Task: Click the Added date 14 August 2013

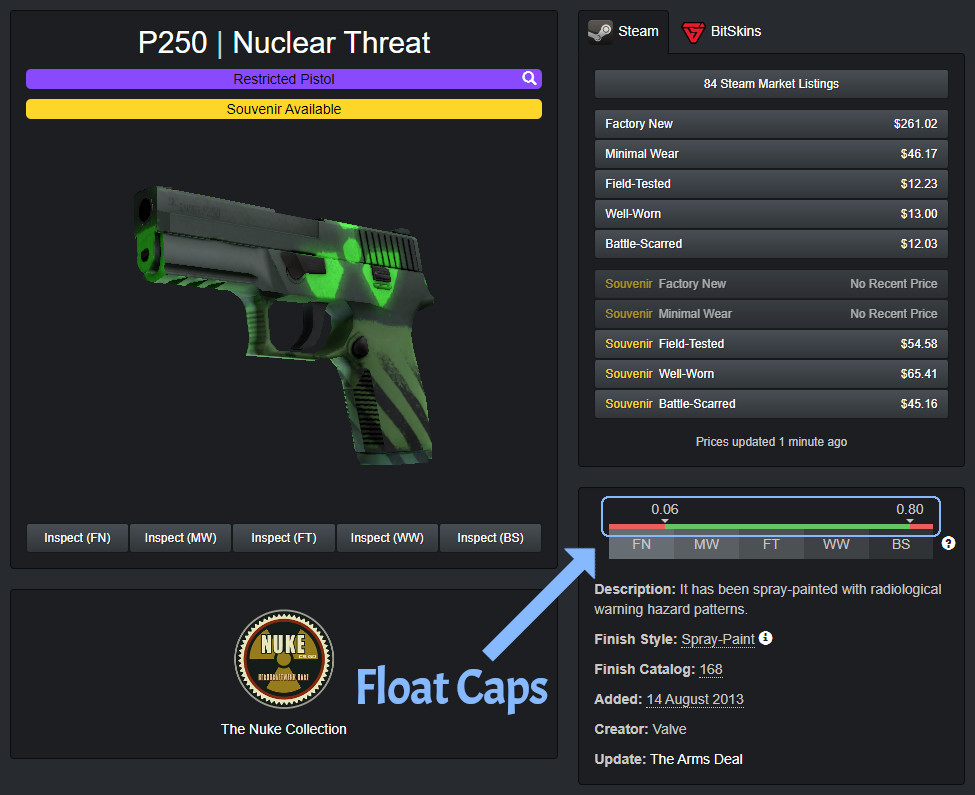Action: tap(695, 699)
